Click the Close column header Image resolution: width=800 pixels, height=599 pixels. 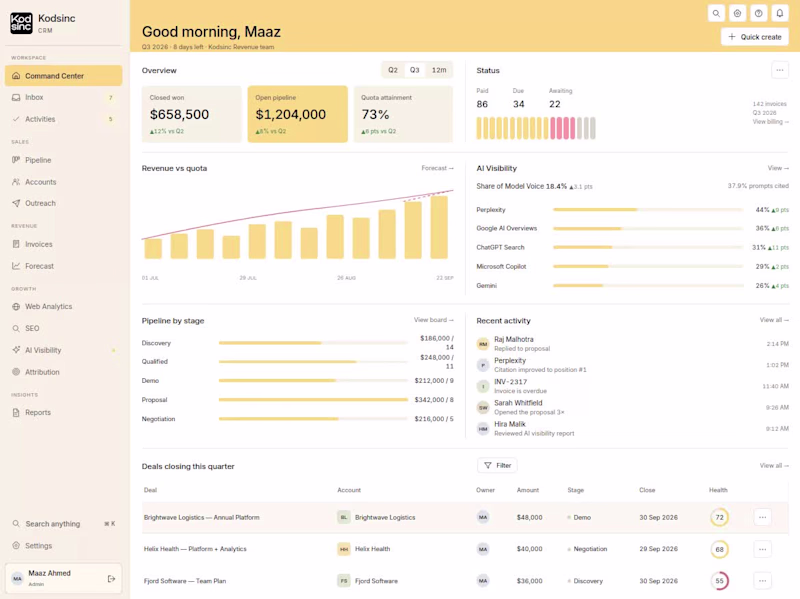(x=647, y=490)
